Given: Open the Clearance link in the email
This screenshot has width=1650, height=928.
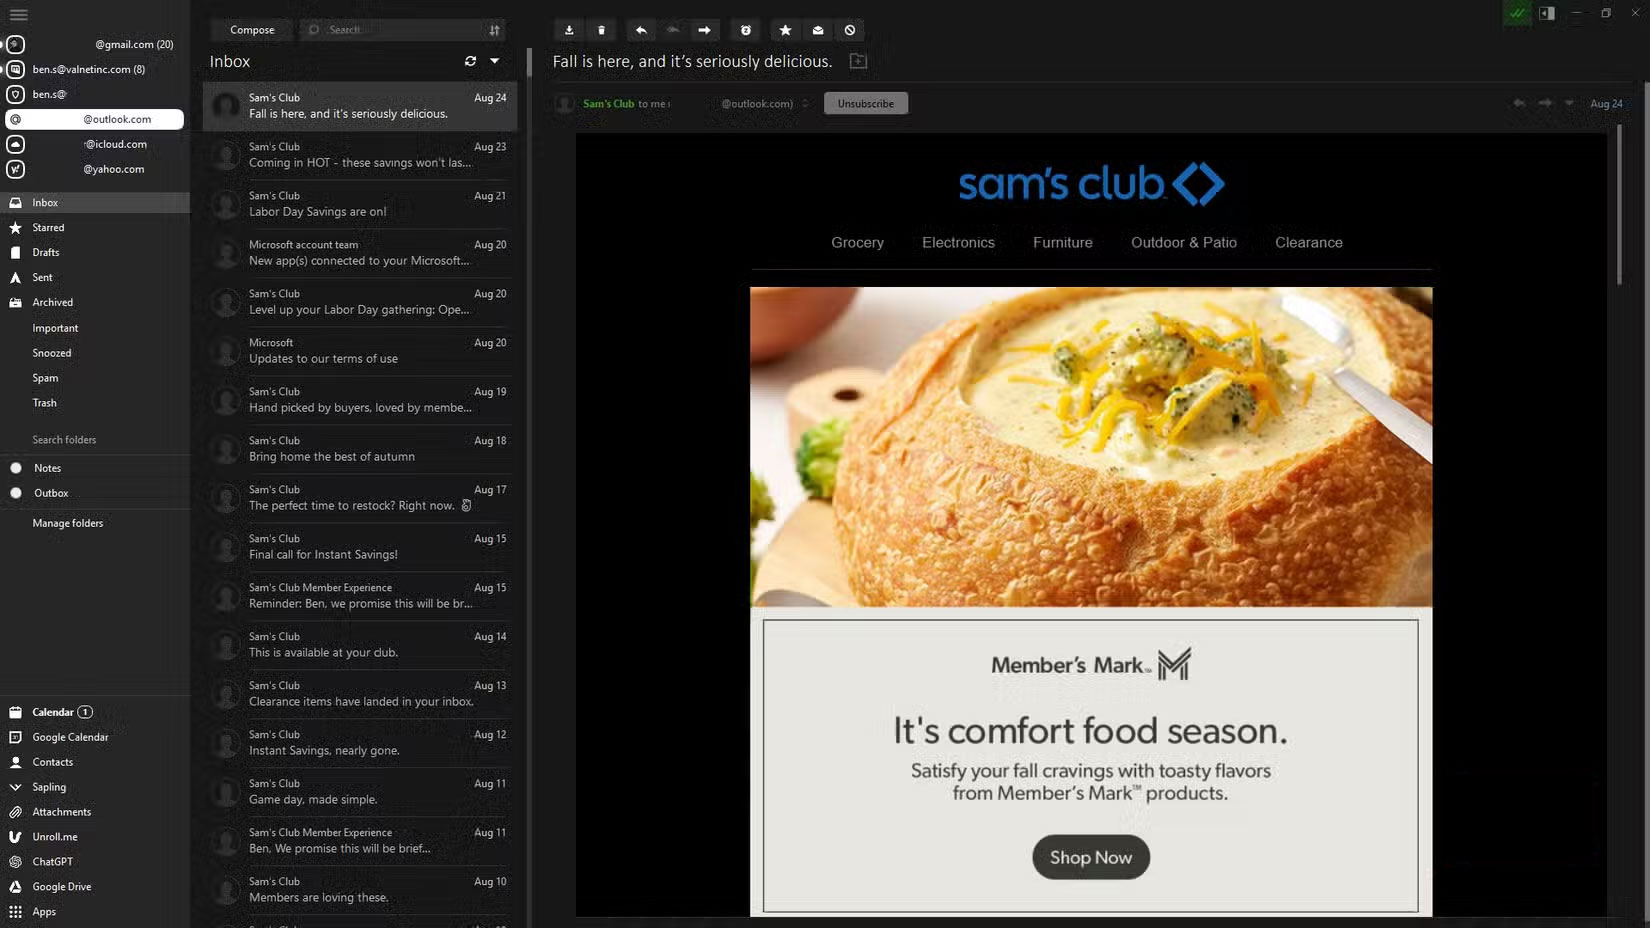Looking at the screenshot, I should click(x=1309, y=243).
